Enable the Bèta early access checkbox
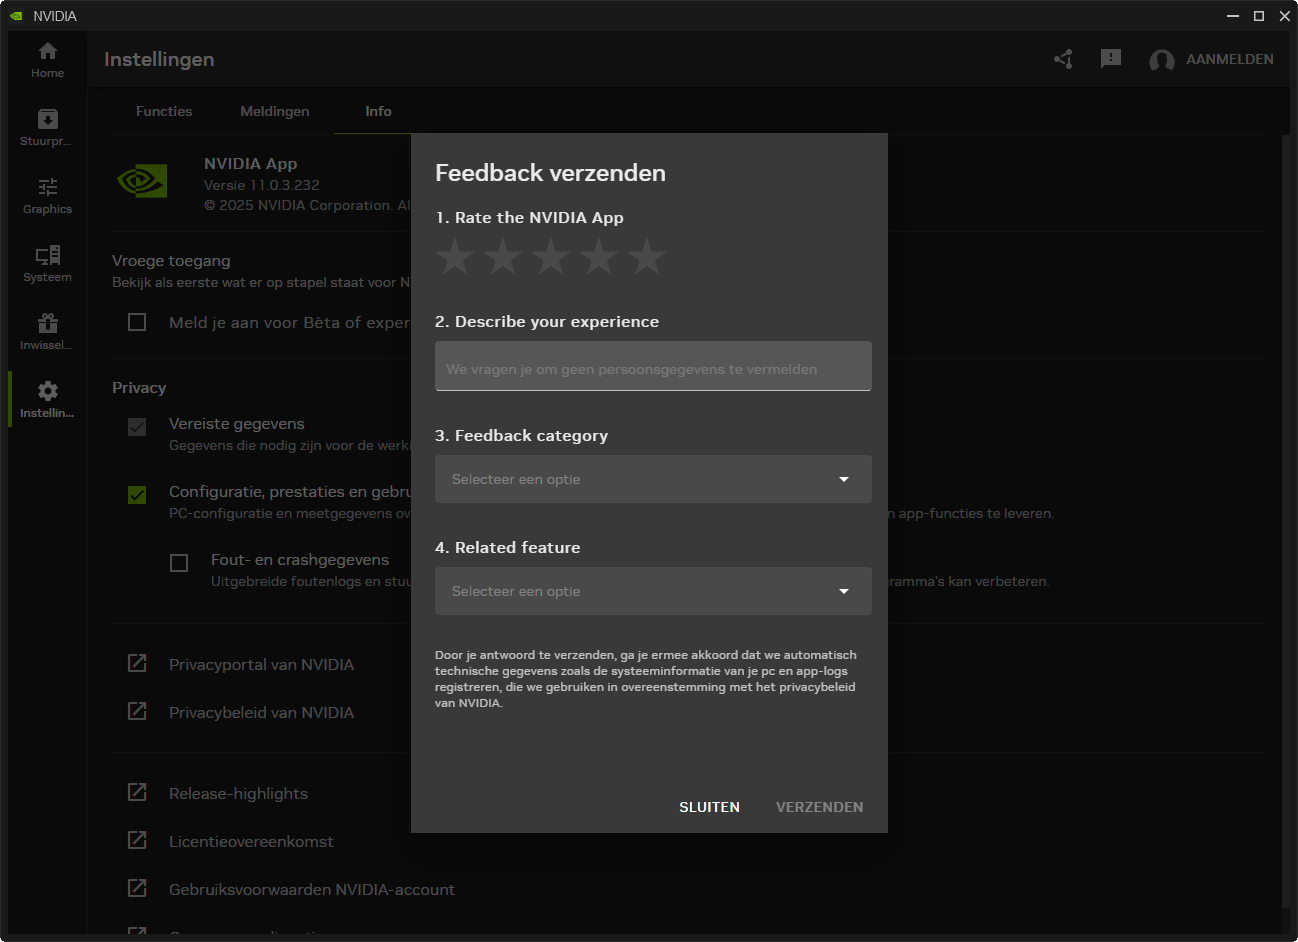Image resolution: width=1298 pixels, height=942 pixels. (x=137, y=322)
